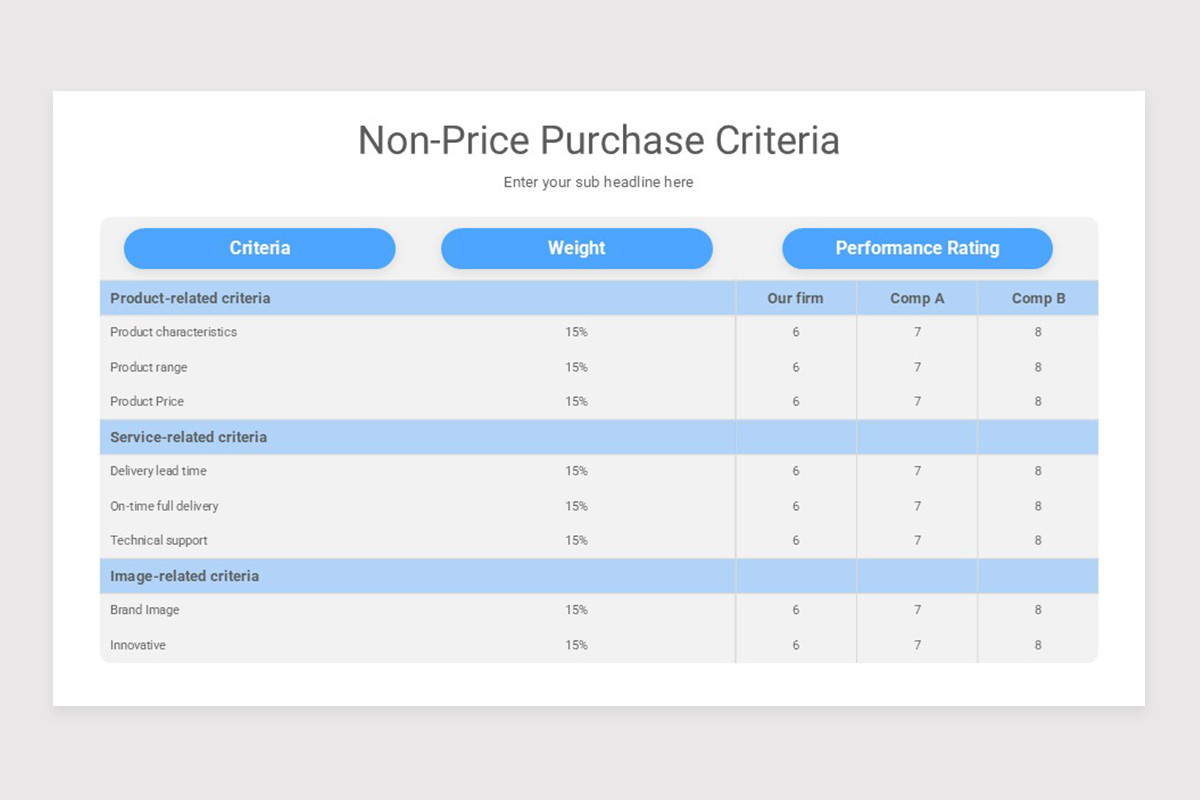
Task: Select the 15% weight next to Brand Image
Action: 577,609
